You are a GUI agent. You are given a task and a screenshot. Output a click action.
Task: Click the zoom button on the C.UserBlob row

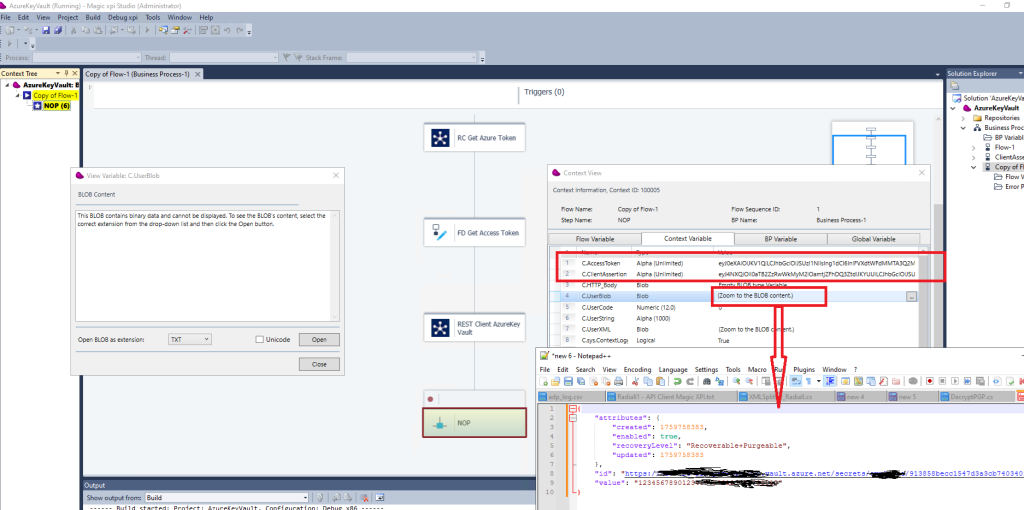click(x=911, y=297)
